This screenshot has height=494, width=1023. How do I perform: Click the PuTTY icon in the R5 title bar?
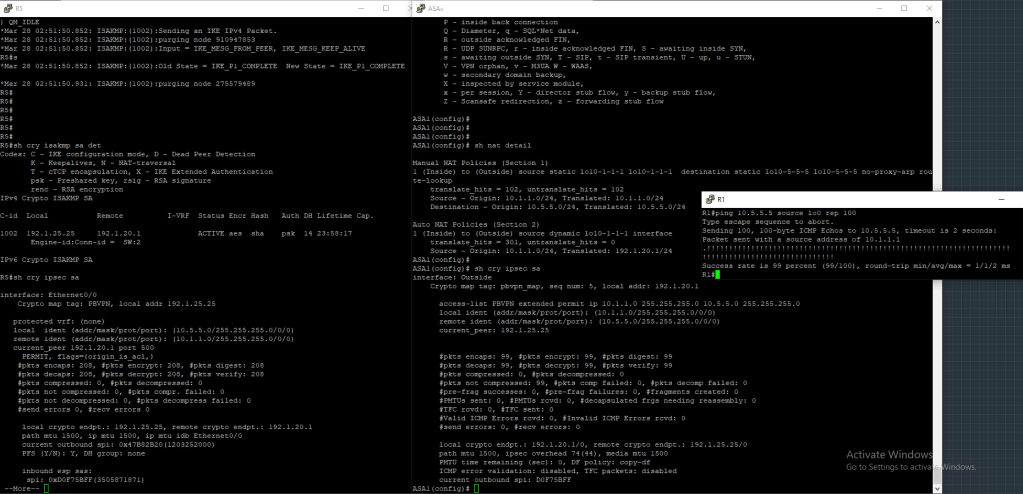pos(6,8)
